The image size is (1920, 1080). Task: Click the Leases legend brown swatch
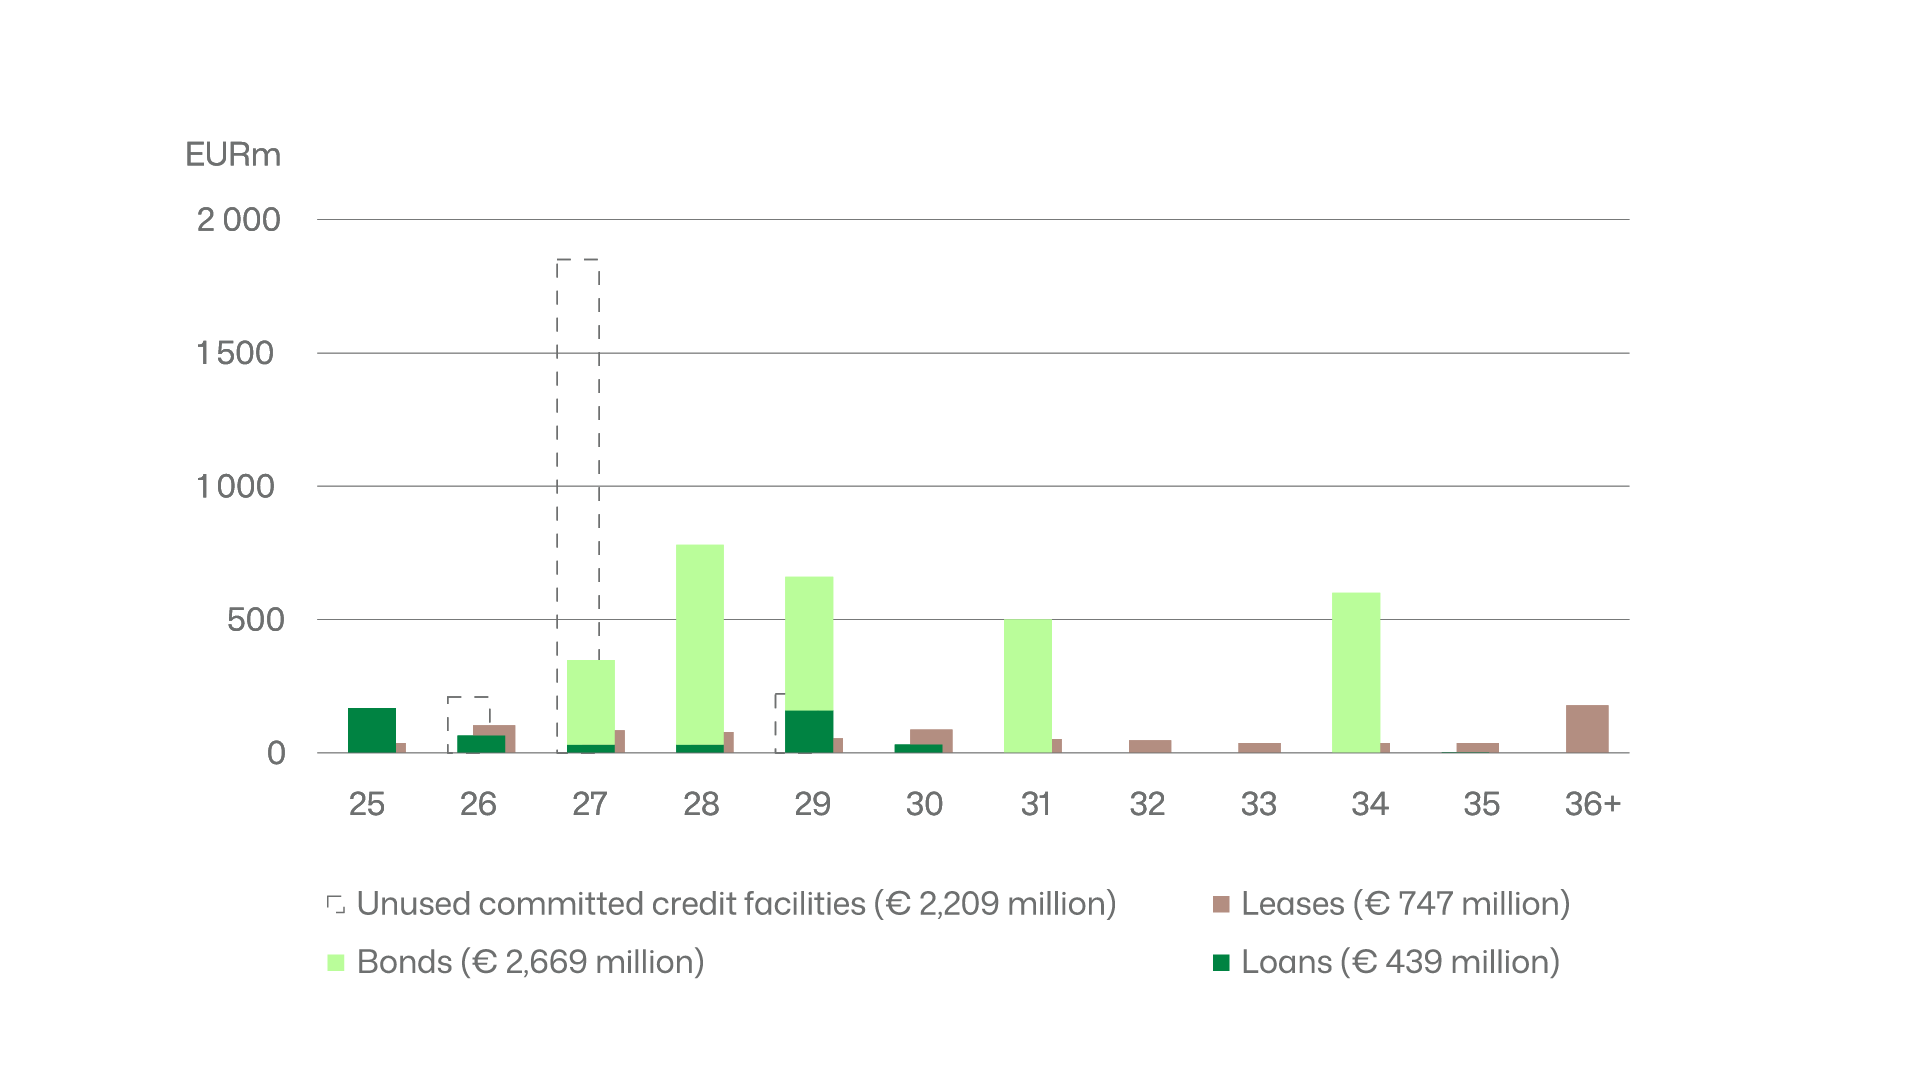point(1221,905)
